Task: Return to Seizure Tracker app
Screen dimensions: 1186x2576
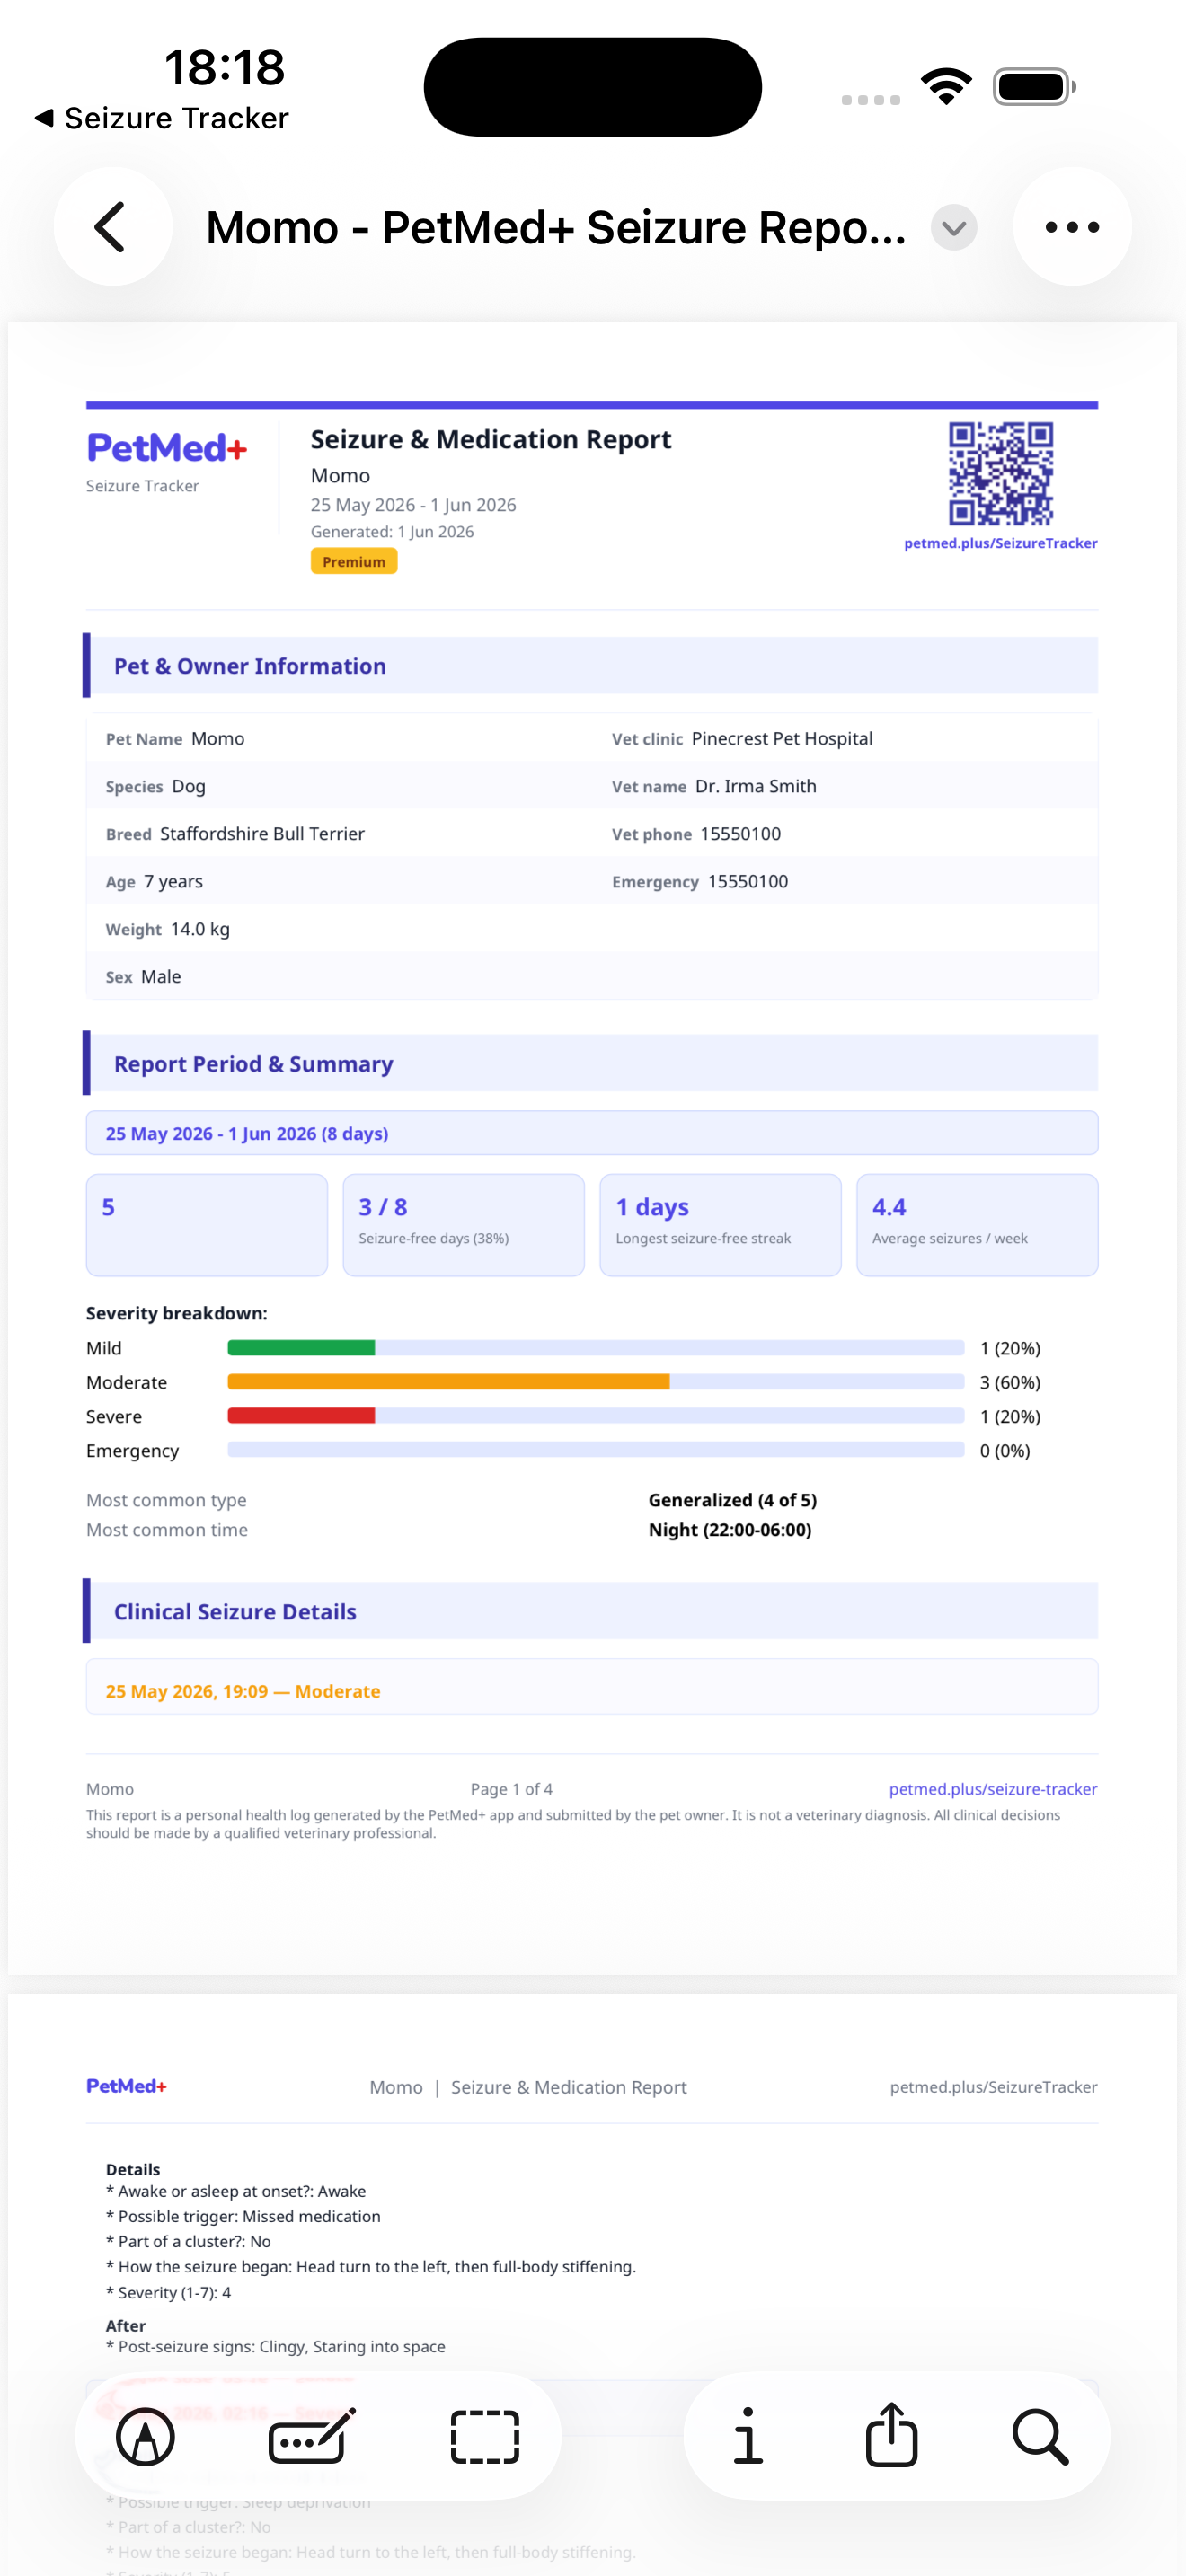Action: [x=162, y=118]
